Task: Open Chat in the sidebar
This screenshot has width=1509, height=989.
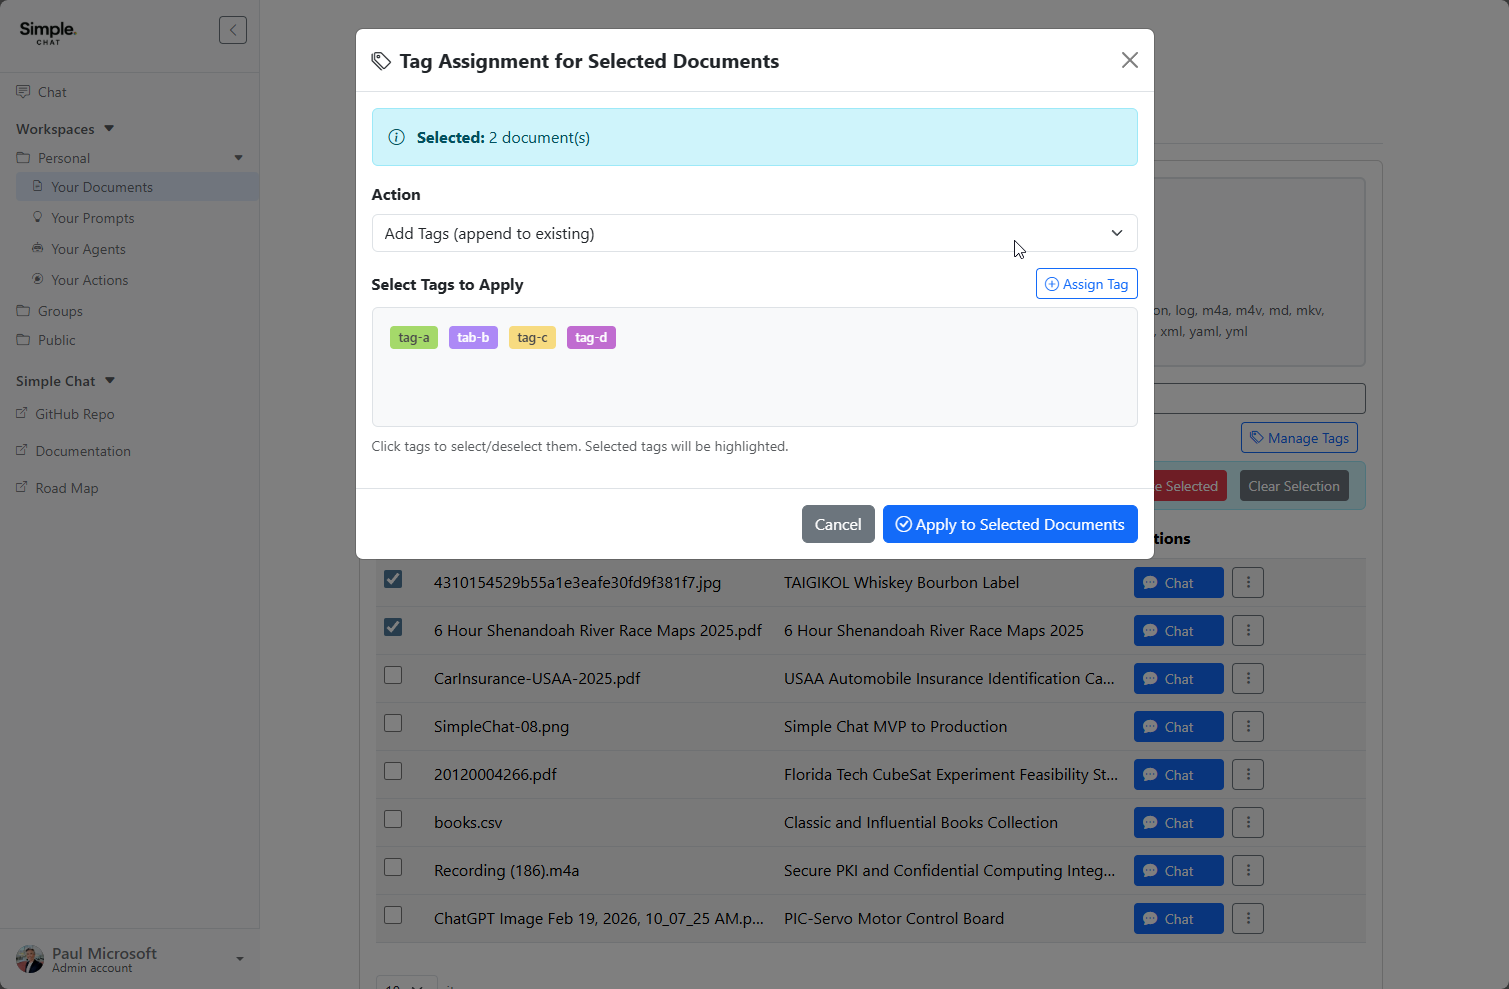Action: pyautogui.click(x=52, y=92)
